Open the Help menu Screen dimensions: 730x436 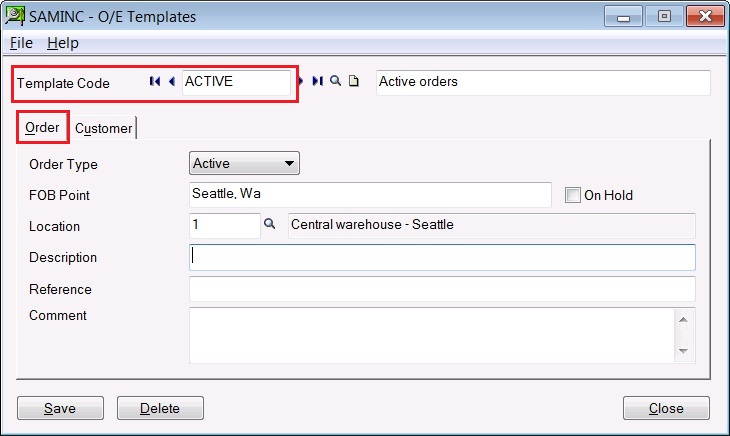(x=63, y=43)
